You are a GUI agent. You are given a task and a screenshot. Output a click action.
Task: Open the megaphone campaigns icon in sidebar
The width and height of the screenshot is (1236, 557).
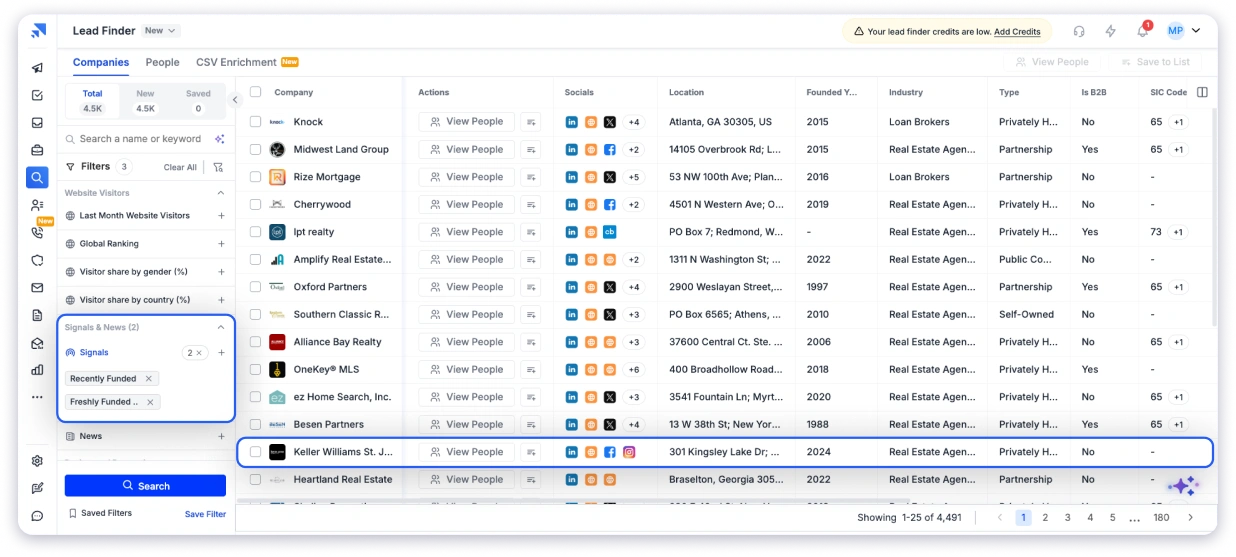(37, 68)
